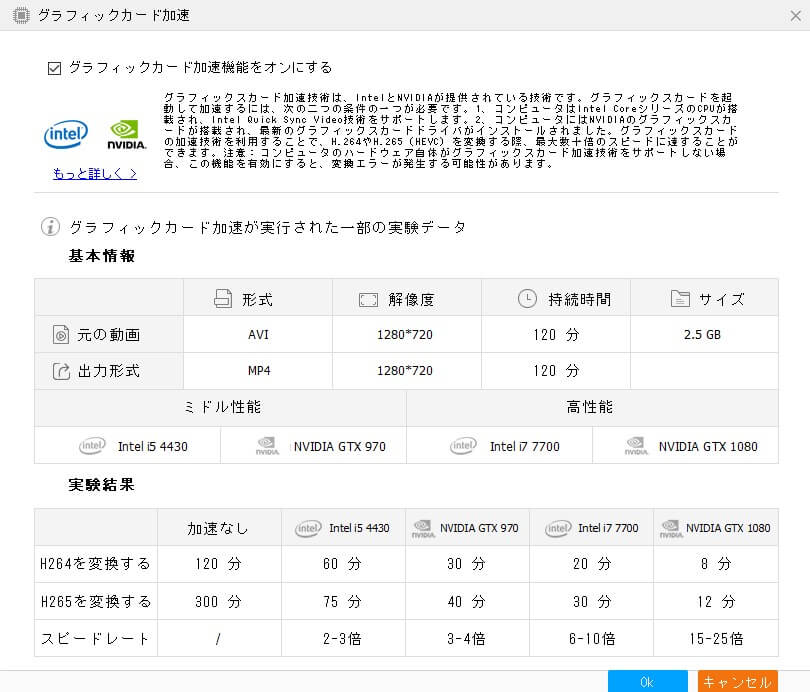Close the グラフィックカード加速 dialog

coord(796,16)
